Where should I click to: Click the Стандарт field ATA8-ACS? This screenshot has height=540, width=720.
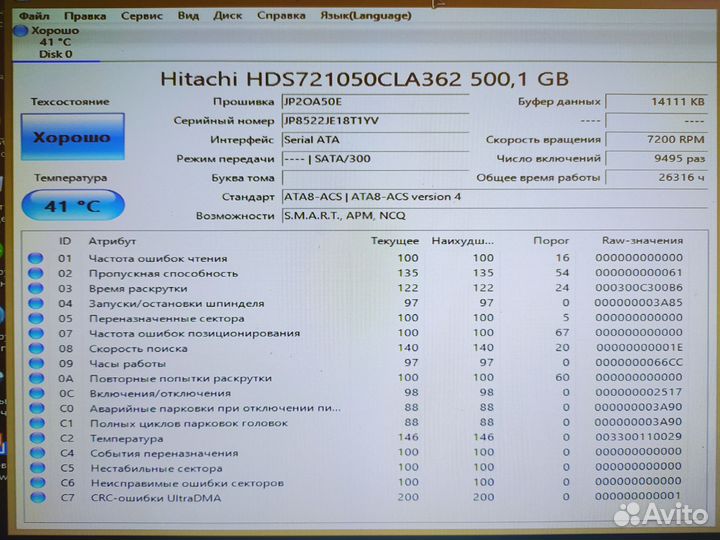click(x=495, y=197)
